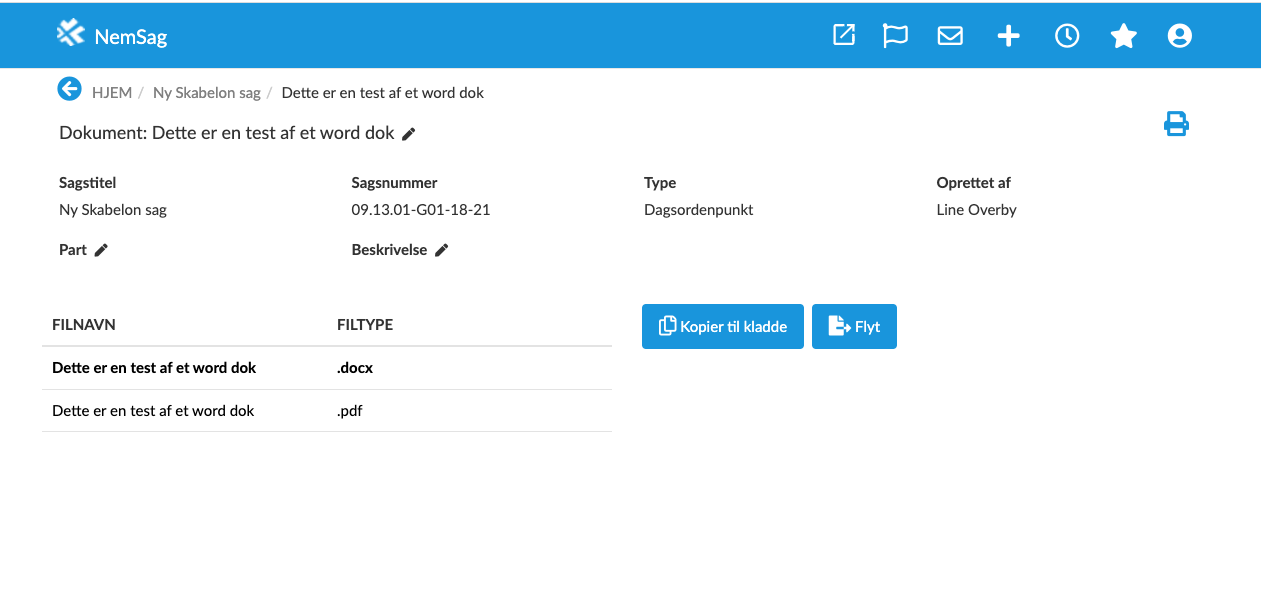Click the blue back arrow icon
The image size is (1261, 594).
(69, 90)
